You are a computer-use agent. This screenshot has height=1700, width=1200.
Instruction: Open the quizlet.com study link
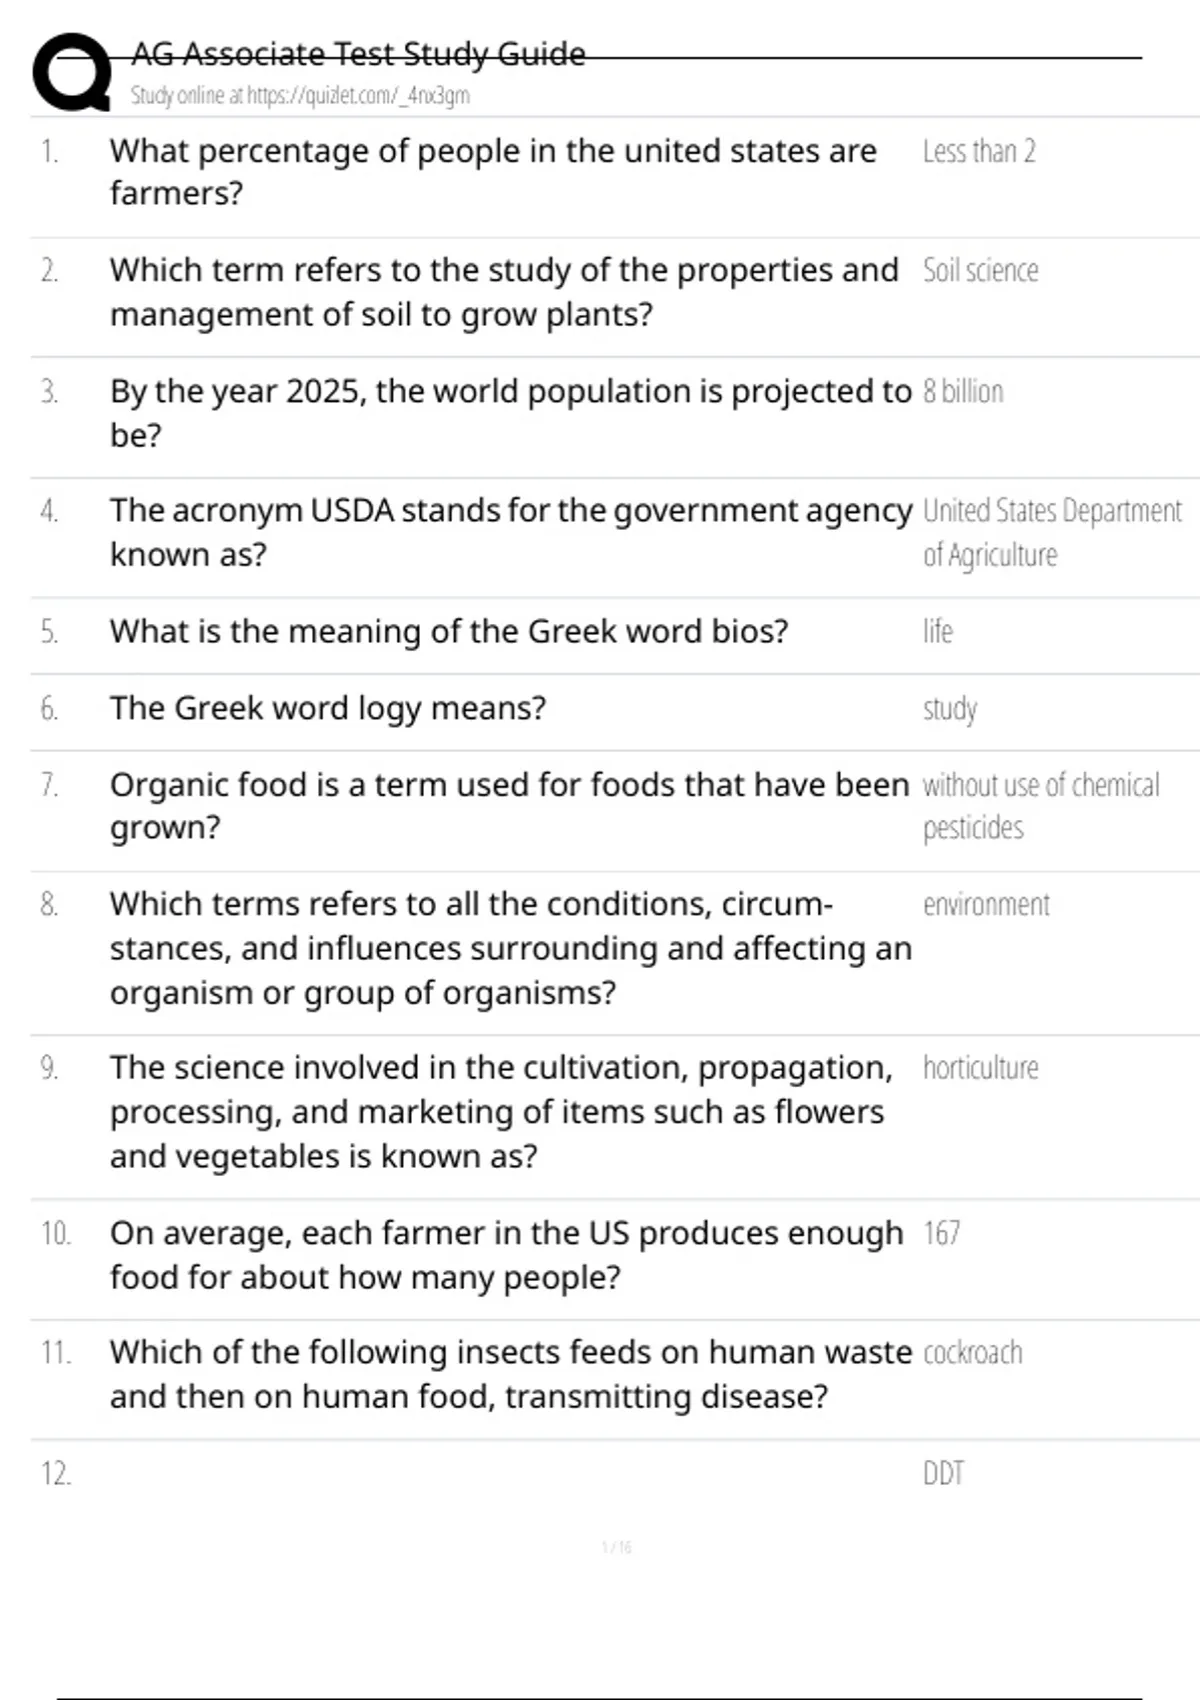(300, 96)
